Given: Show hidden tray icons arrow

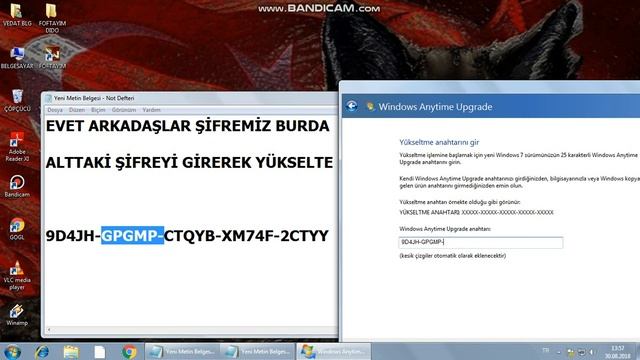Looking at the screenshot, I should pyautogui.click(x=558, y=352).
